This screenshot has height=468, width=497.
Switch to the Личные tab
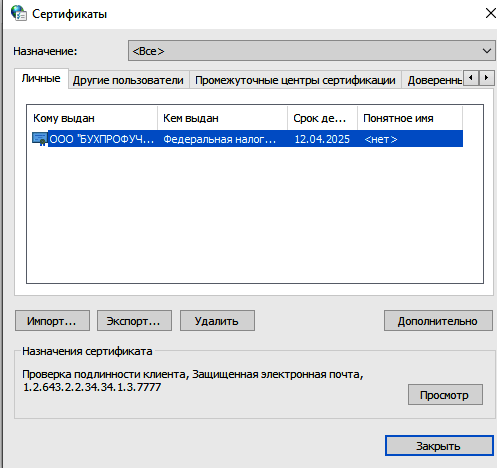tap(41, 78)
